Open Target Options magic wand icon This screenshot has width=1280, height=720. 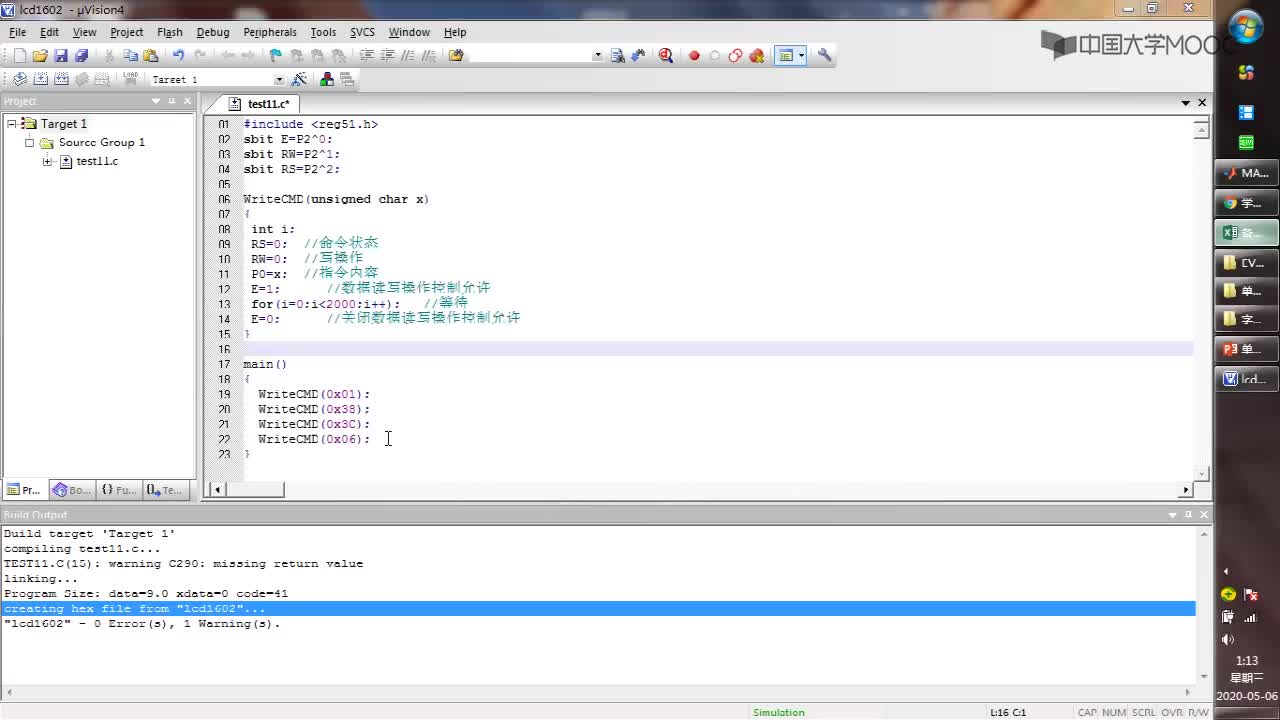pyautogui.click(x=299, y=79)
